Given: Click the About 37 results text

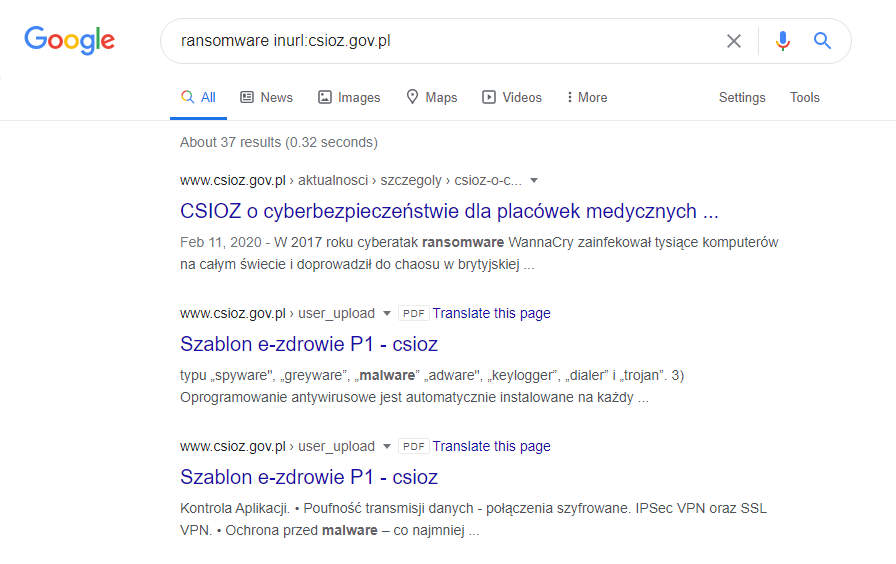Looking at the screenshot, I should tap(279, 142).
